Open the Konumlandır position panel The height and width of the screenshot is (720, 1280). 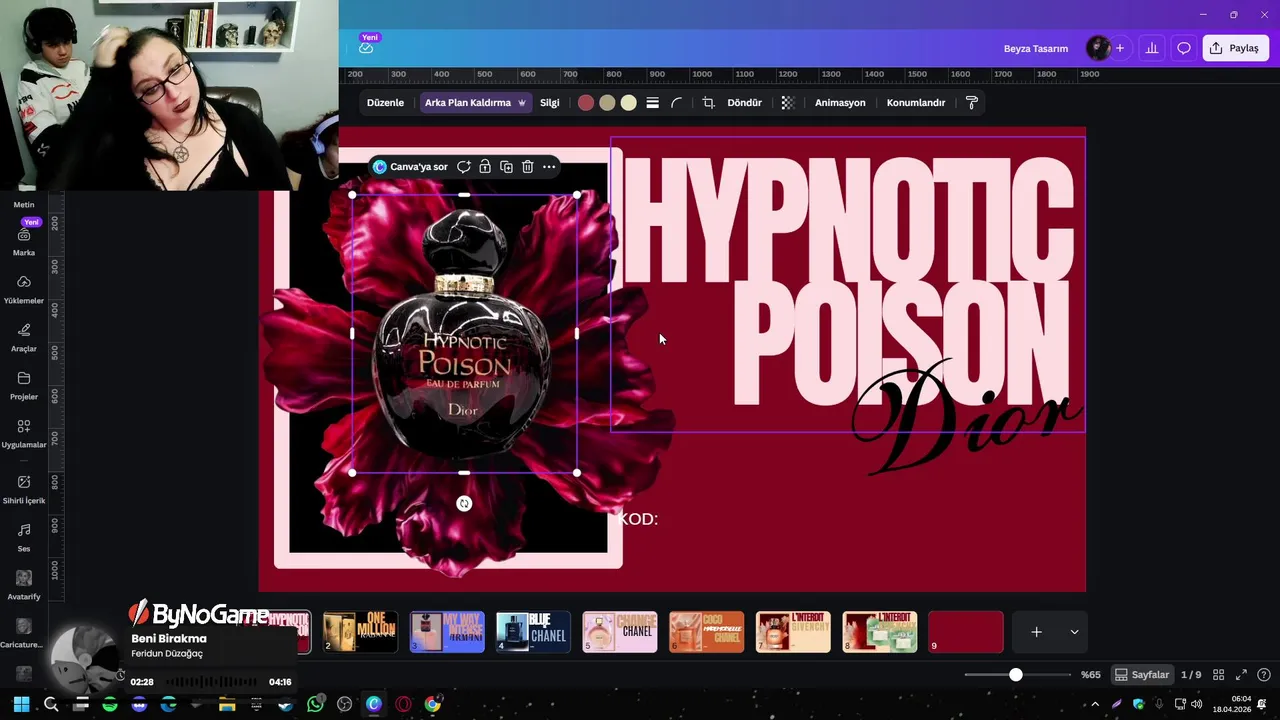tap(916, 103)
